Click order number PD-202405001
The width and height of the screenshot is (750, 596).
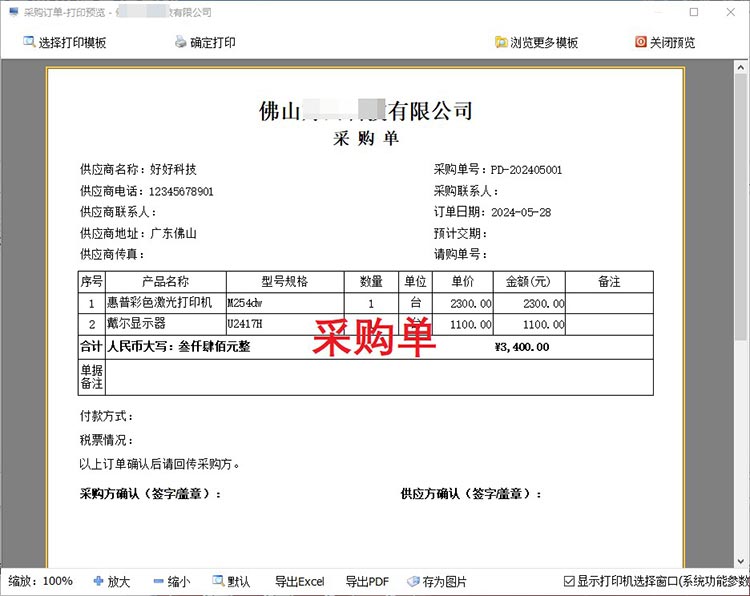[526, 170]
